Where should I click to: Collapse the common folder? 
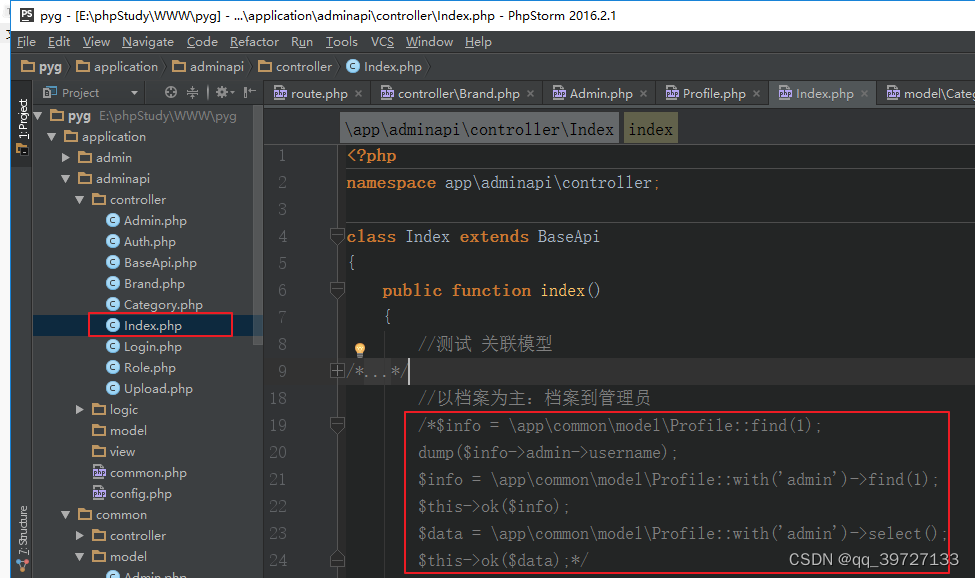65,515
